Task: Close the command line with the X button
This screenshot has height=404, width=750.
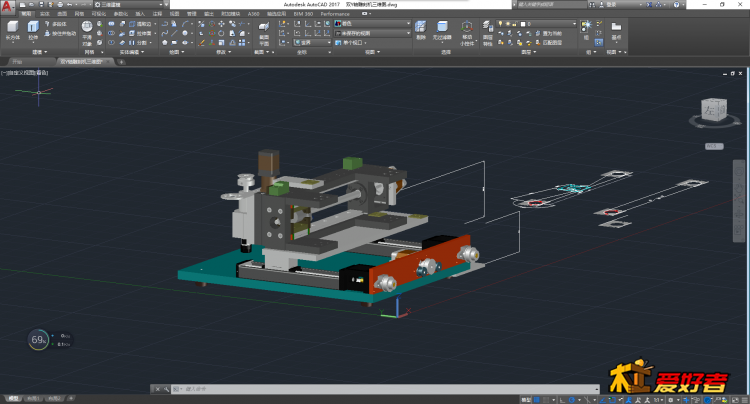Action: click(x=157, y=389)
